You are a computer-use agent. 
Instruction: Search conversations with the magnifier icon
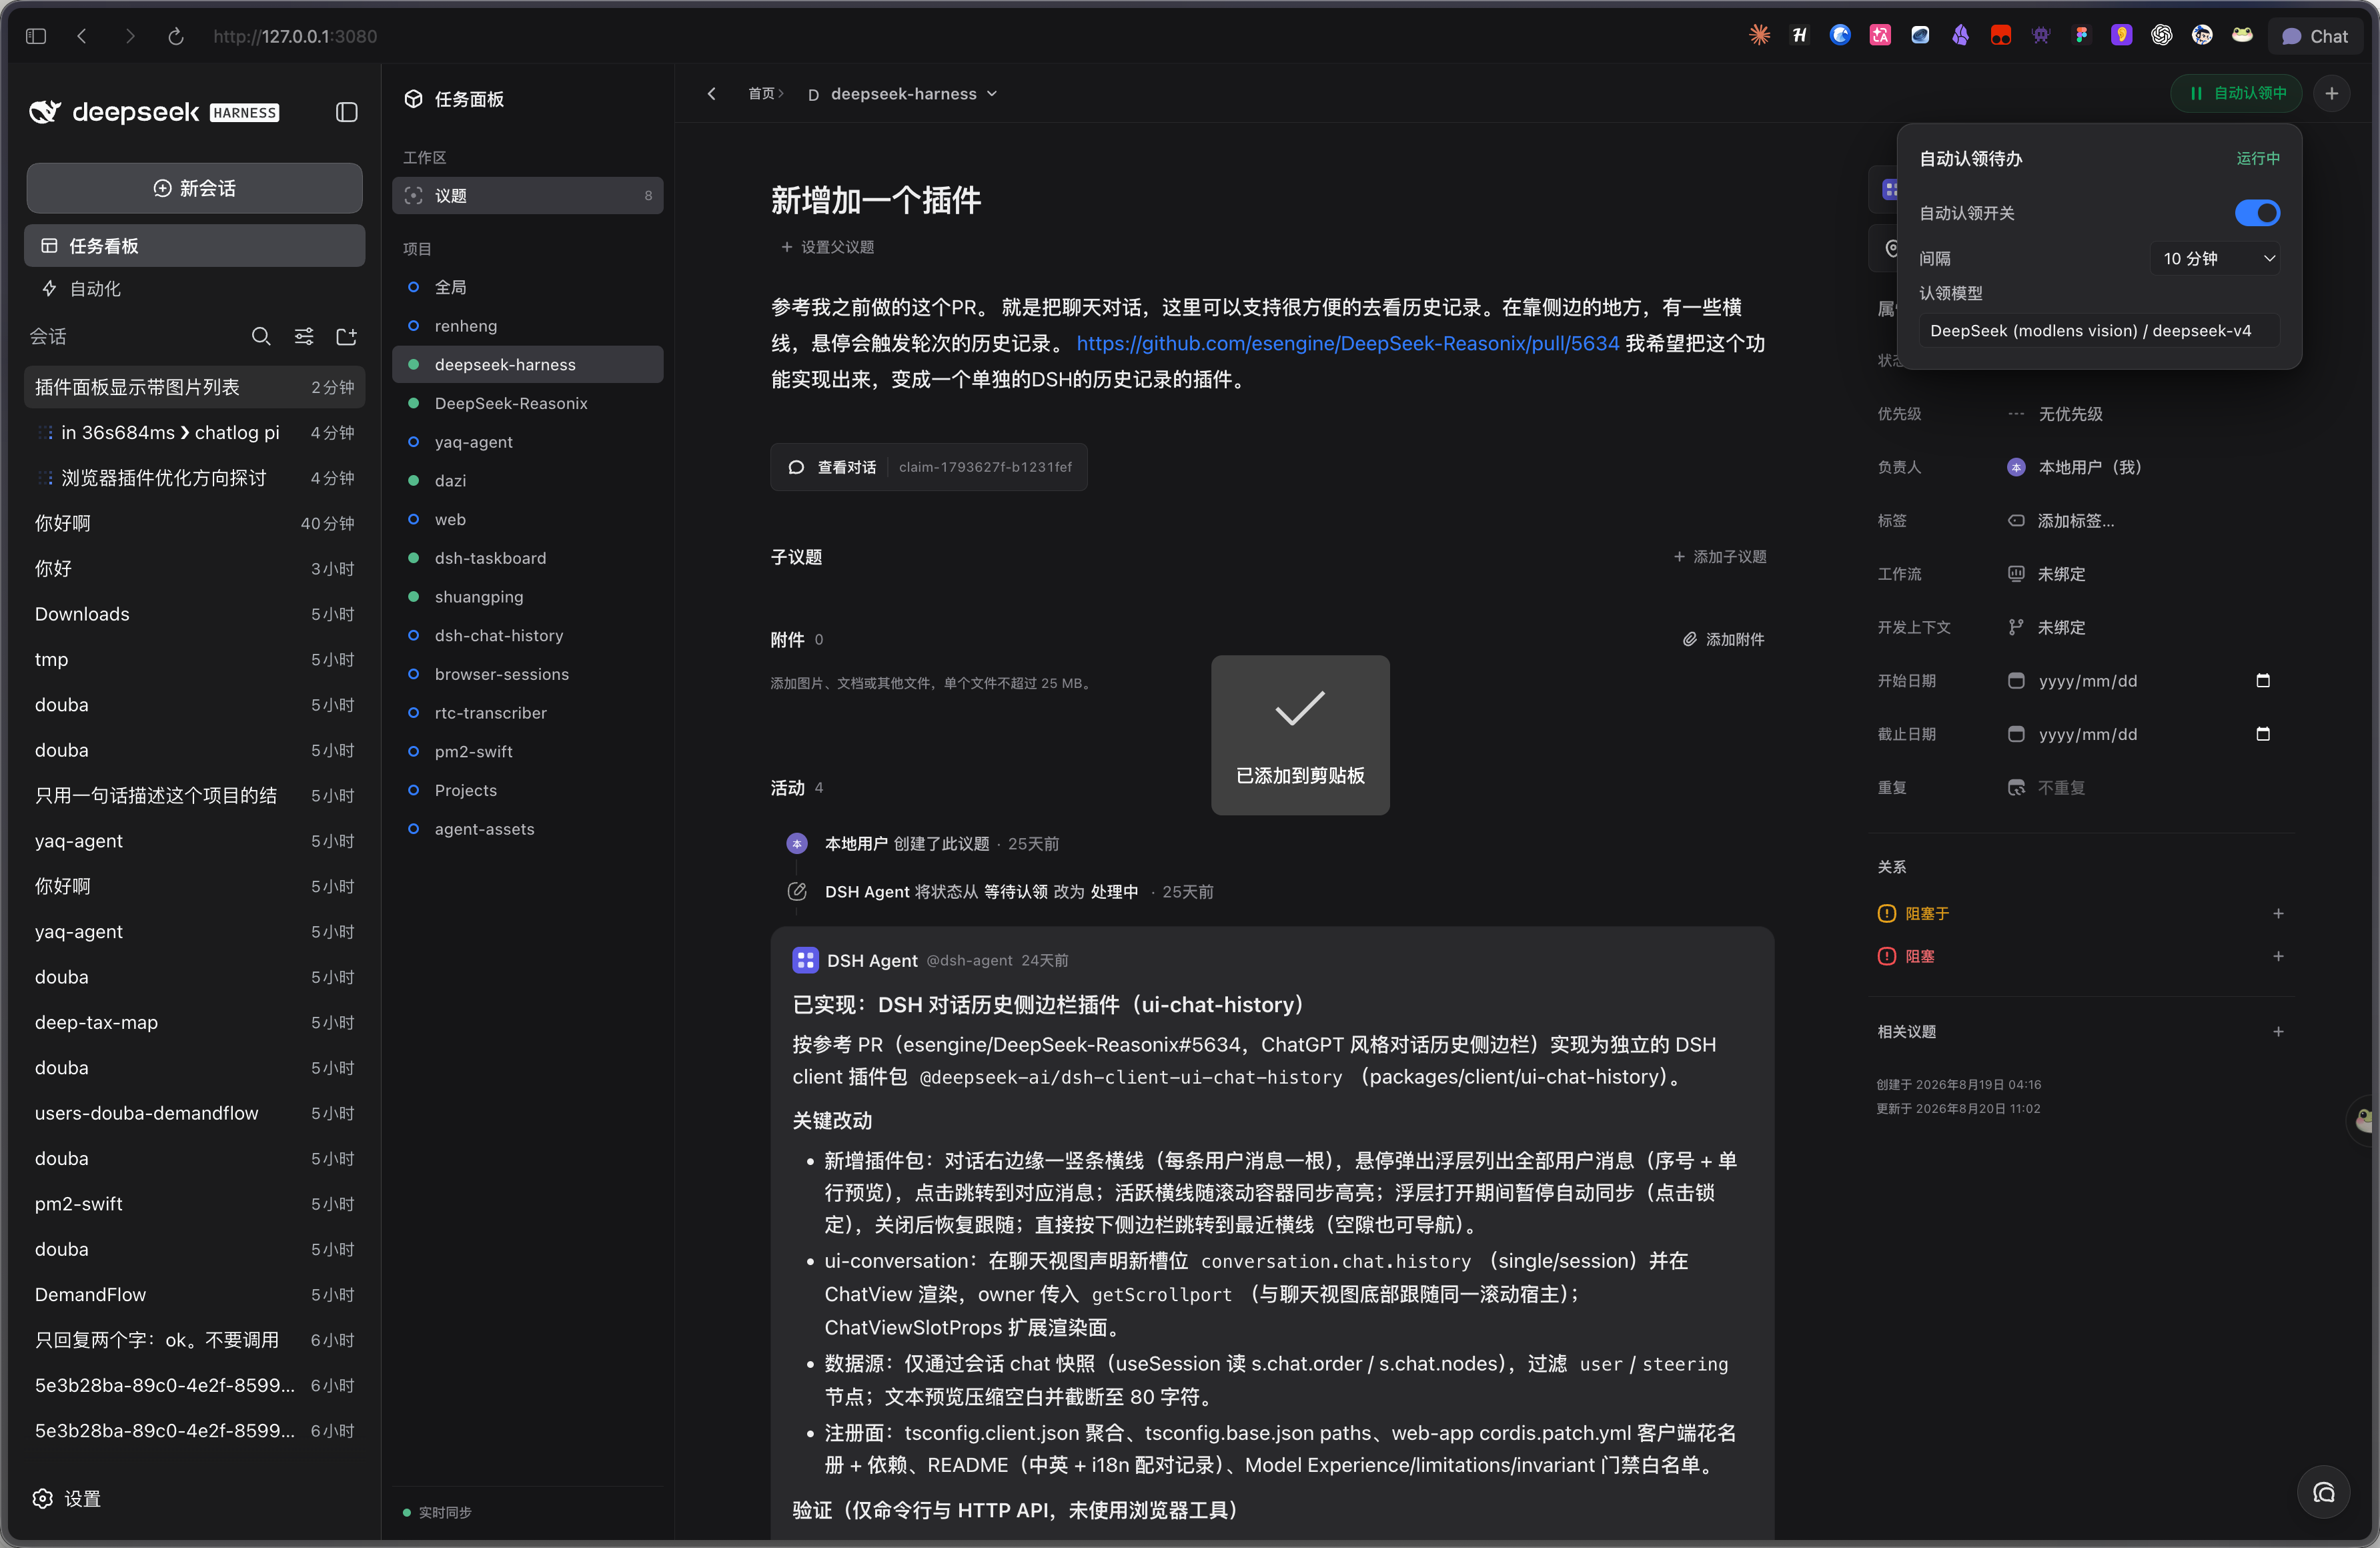tap(261, 336)
